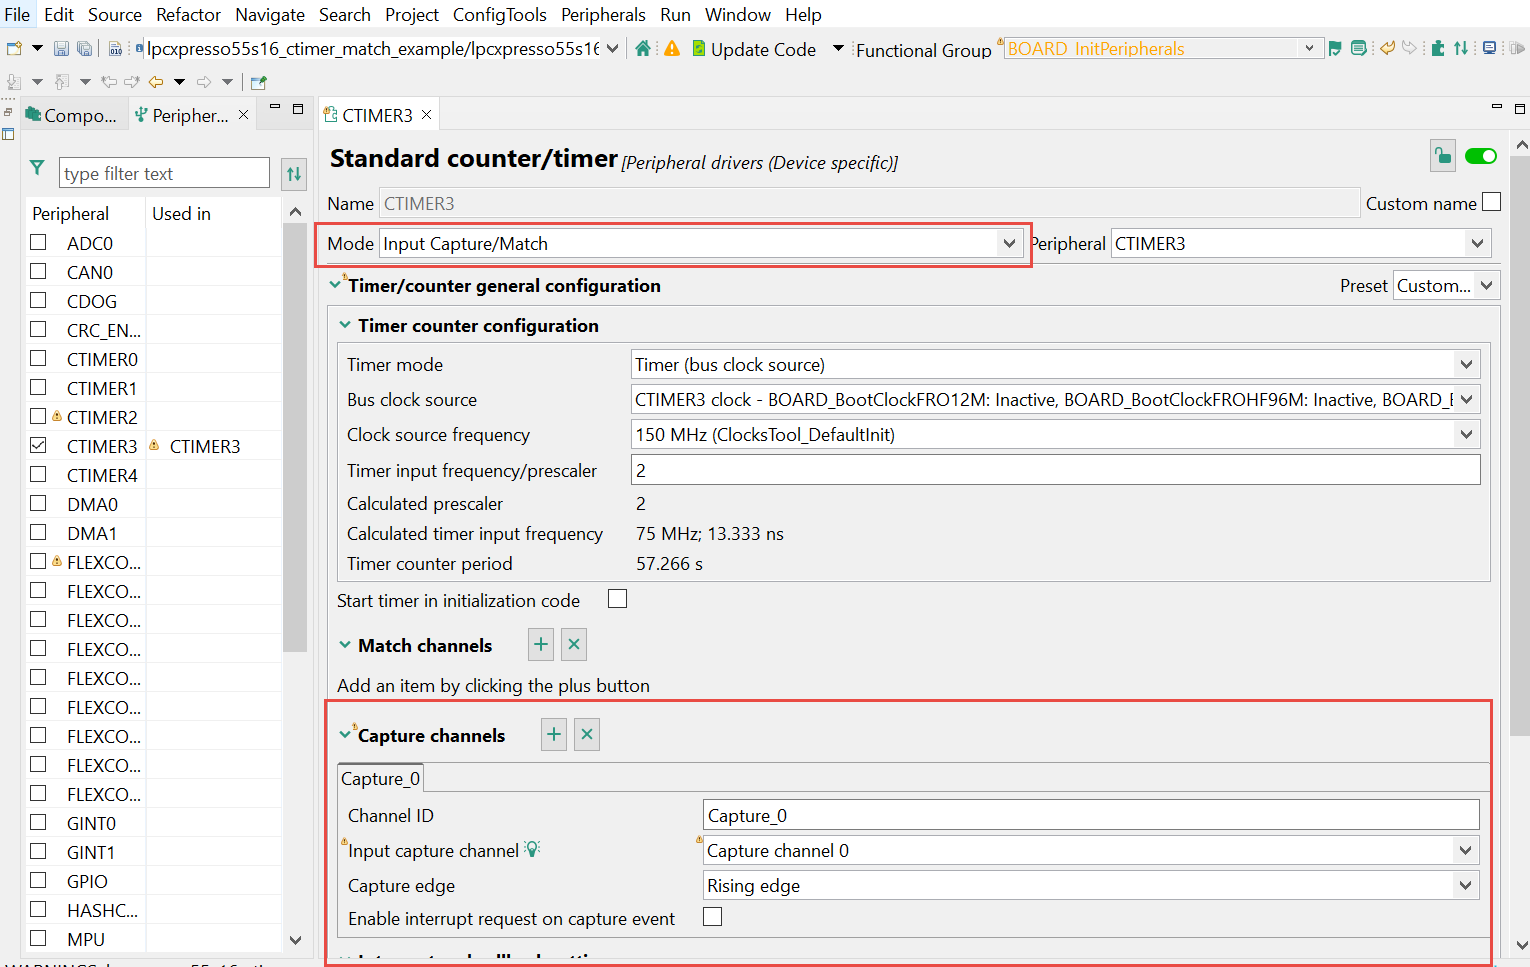The height and width of the screenshot is (967, 1530).
Task: Check the Custom name checkbox
Action: tap(1491, 202)
